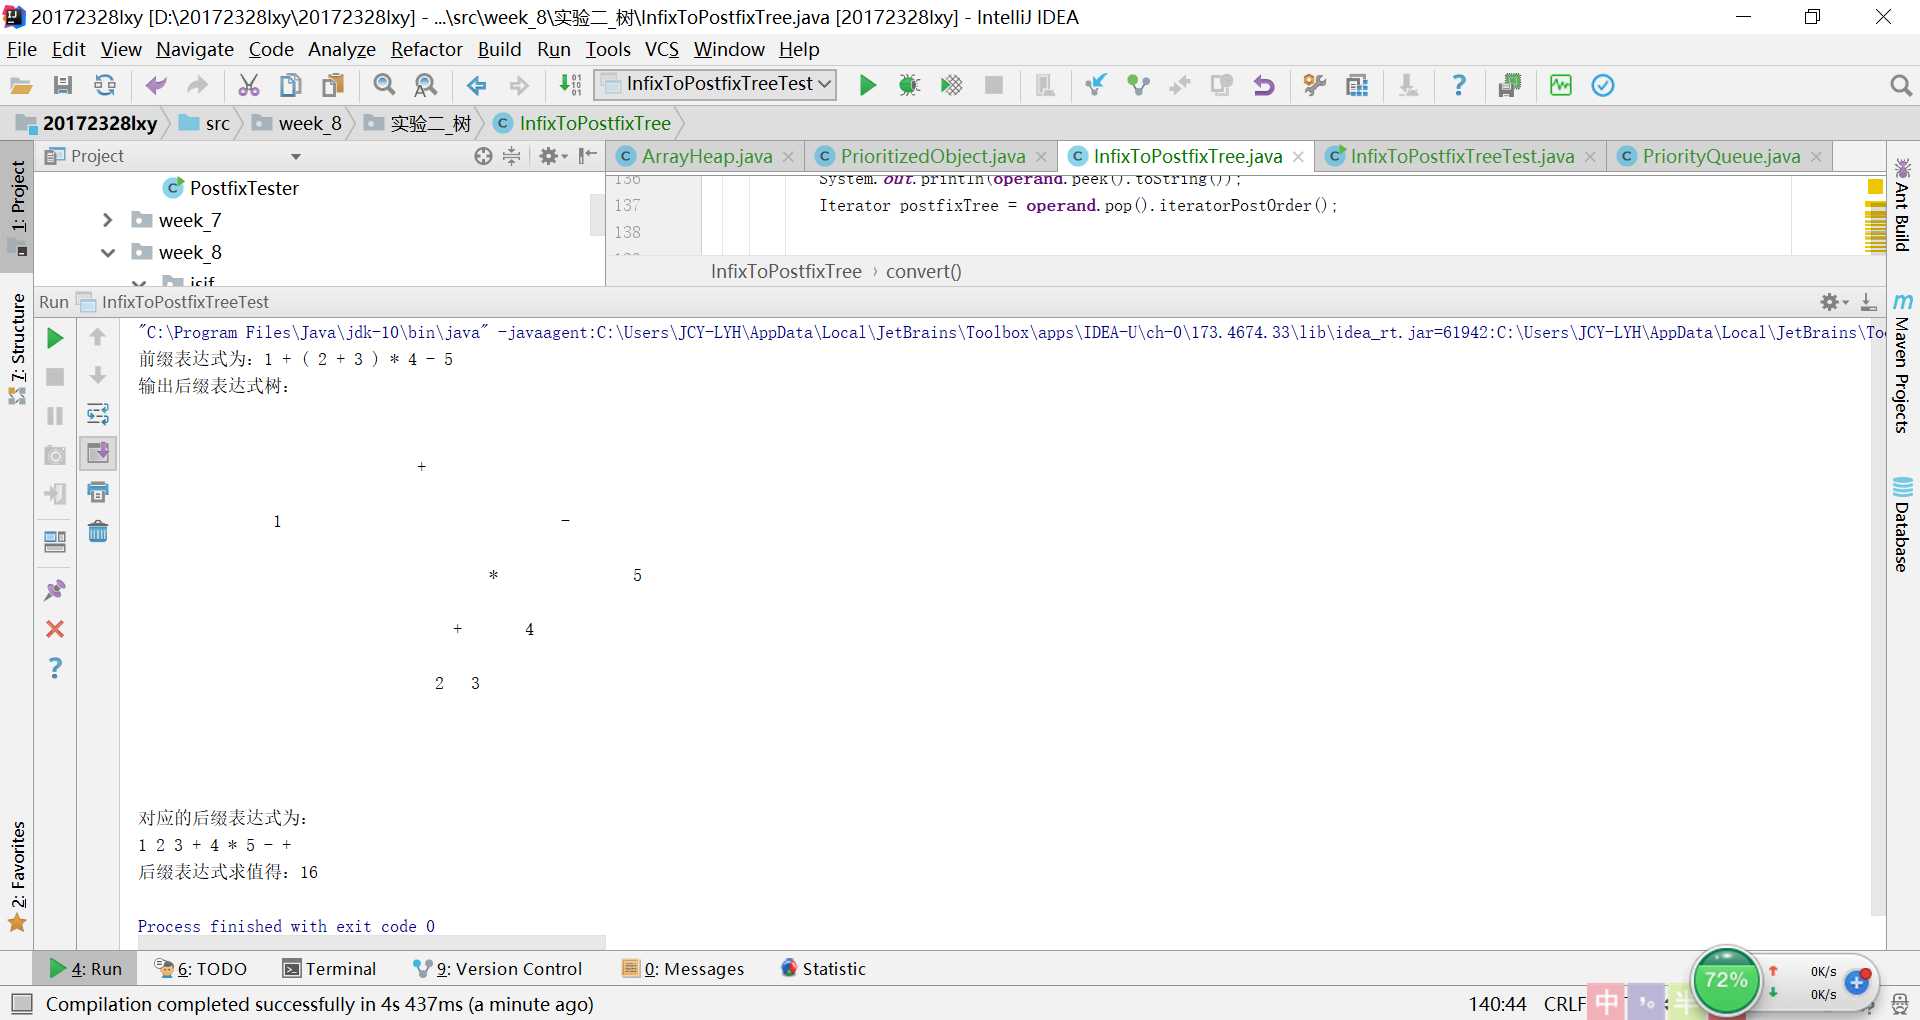This screenshot has height=1020, width=1920.
Task: Click the Cut scissors icon
Action: tap(249, 86)
